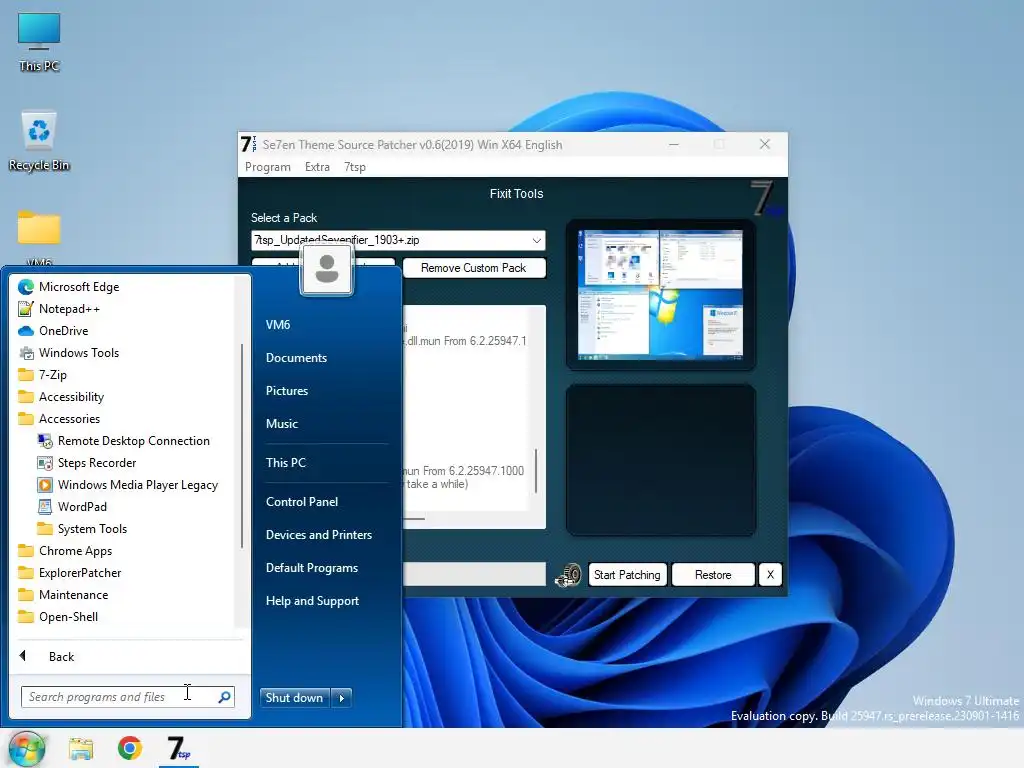This screenshot has width=1024, height=768.
Task: Click the Restore button
Action: (x=712, y=575)
